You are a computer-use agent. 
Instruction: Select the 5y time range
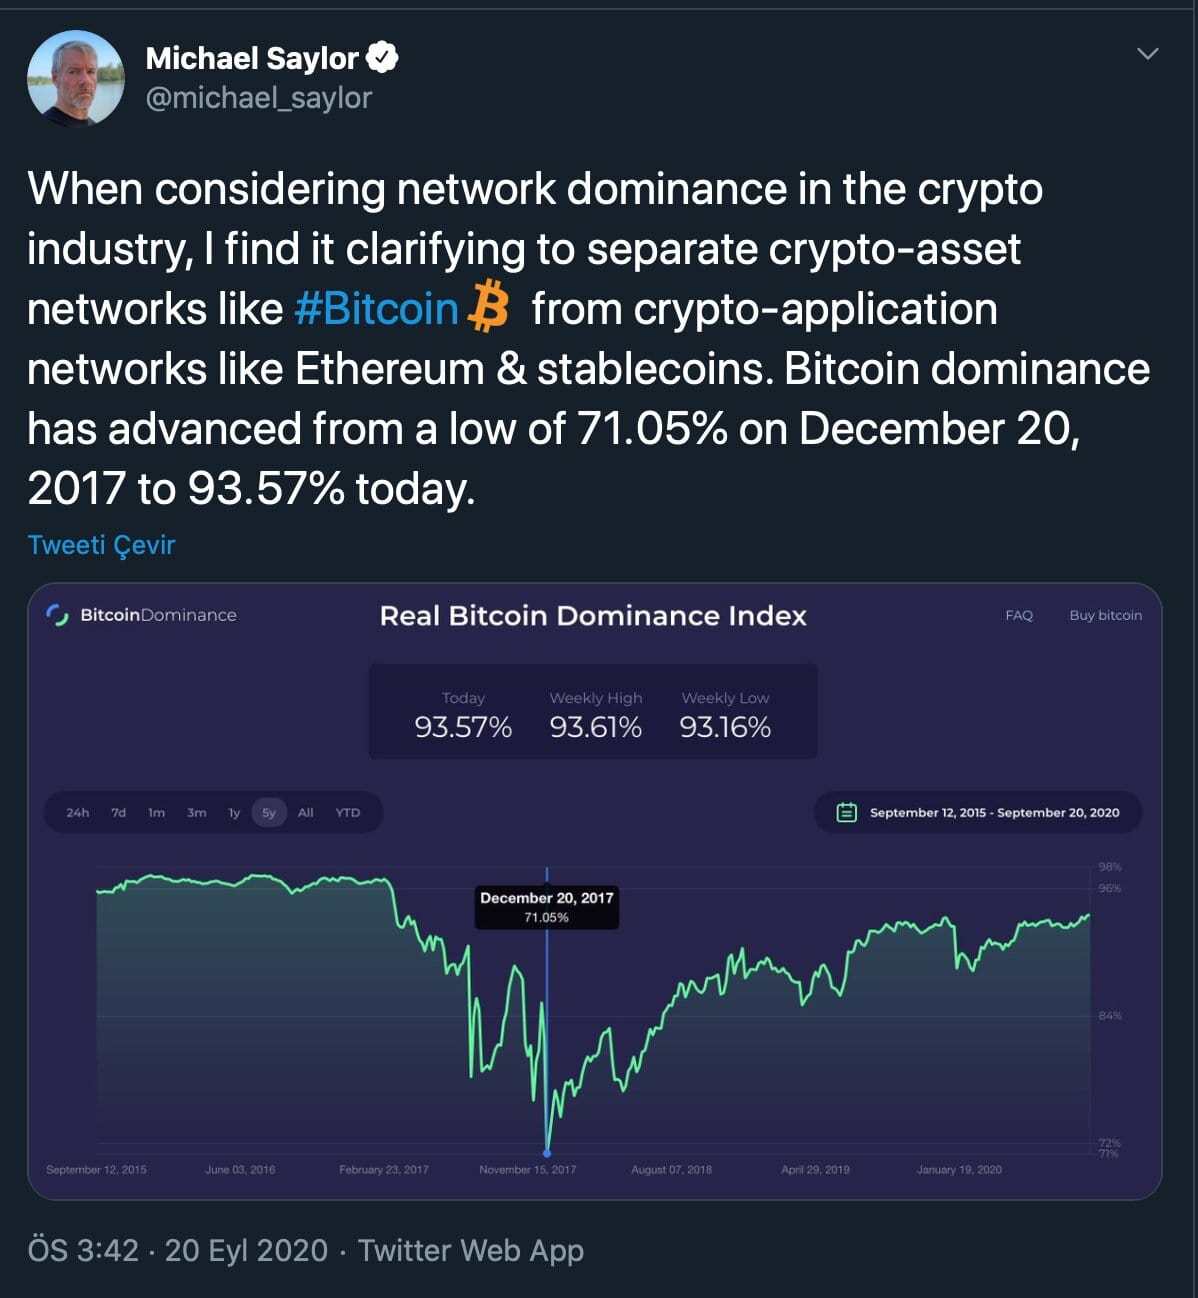point(269,813)
